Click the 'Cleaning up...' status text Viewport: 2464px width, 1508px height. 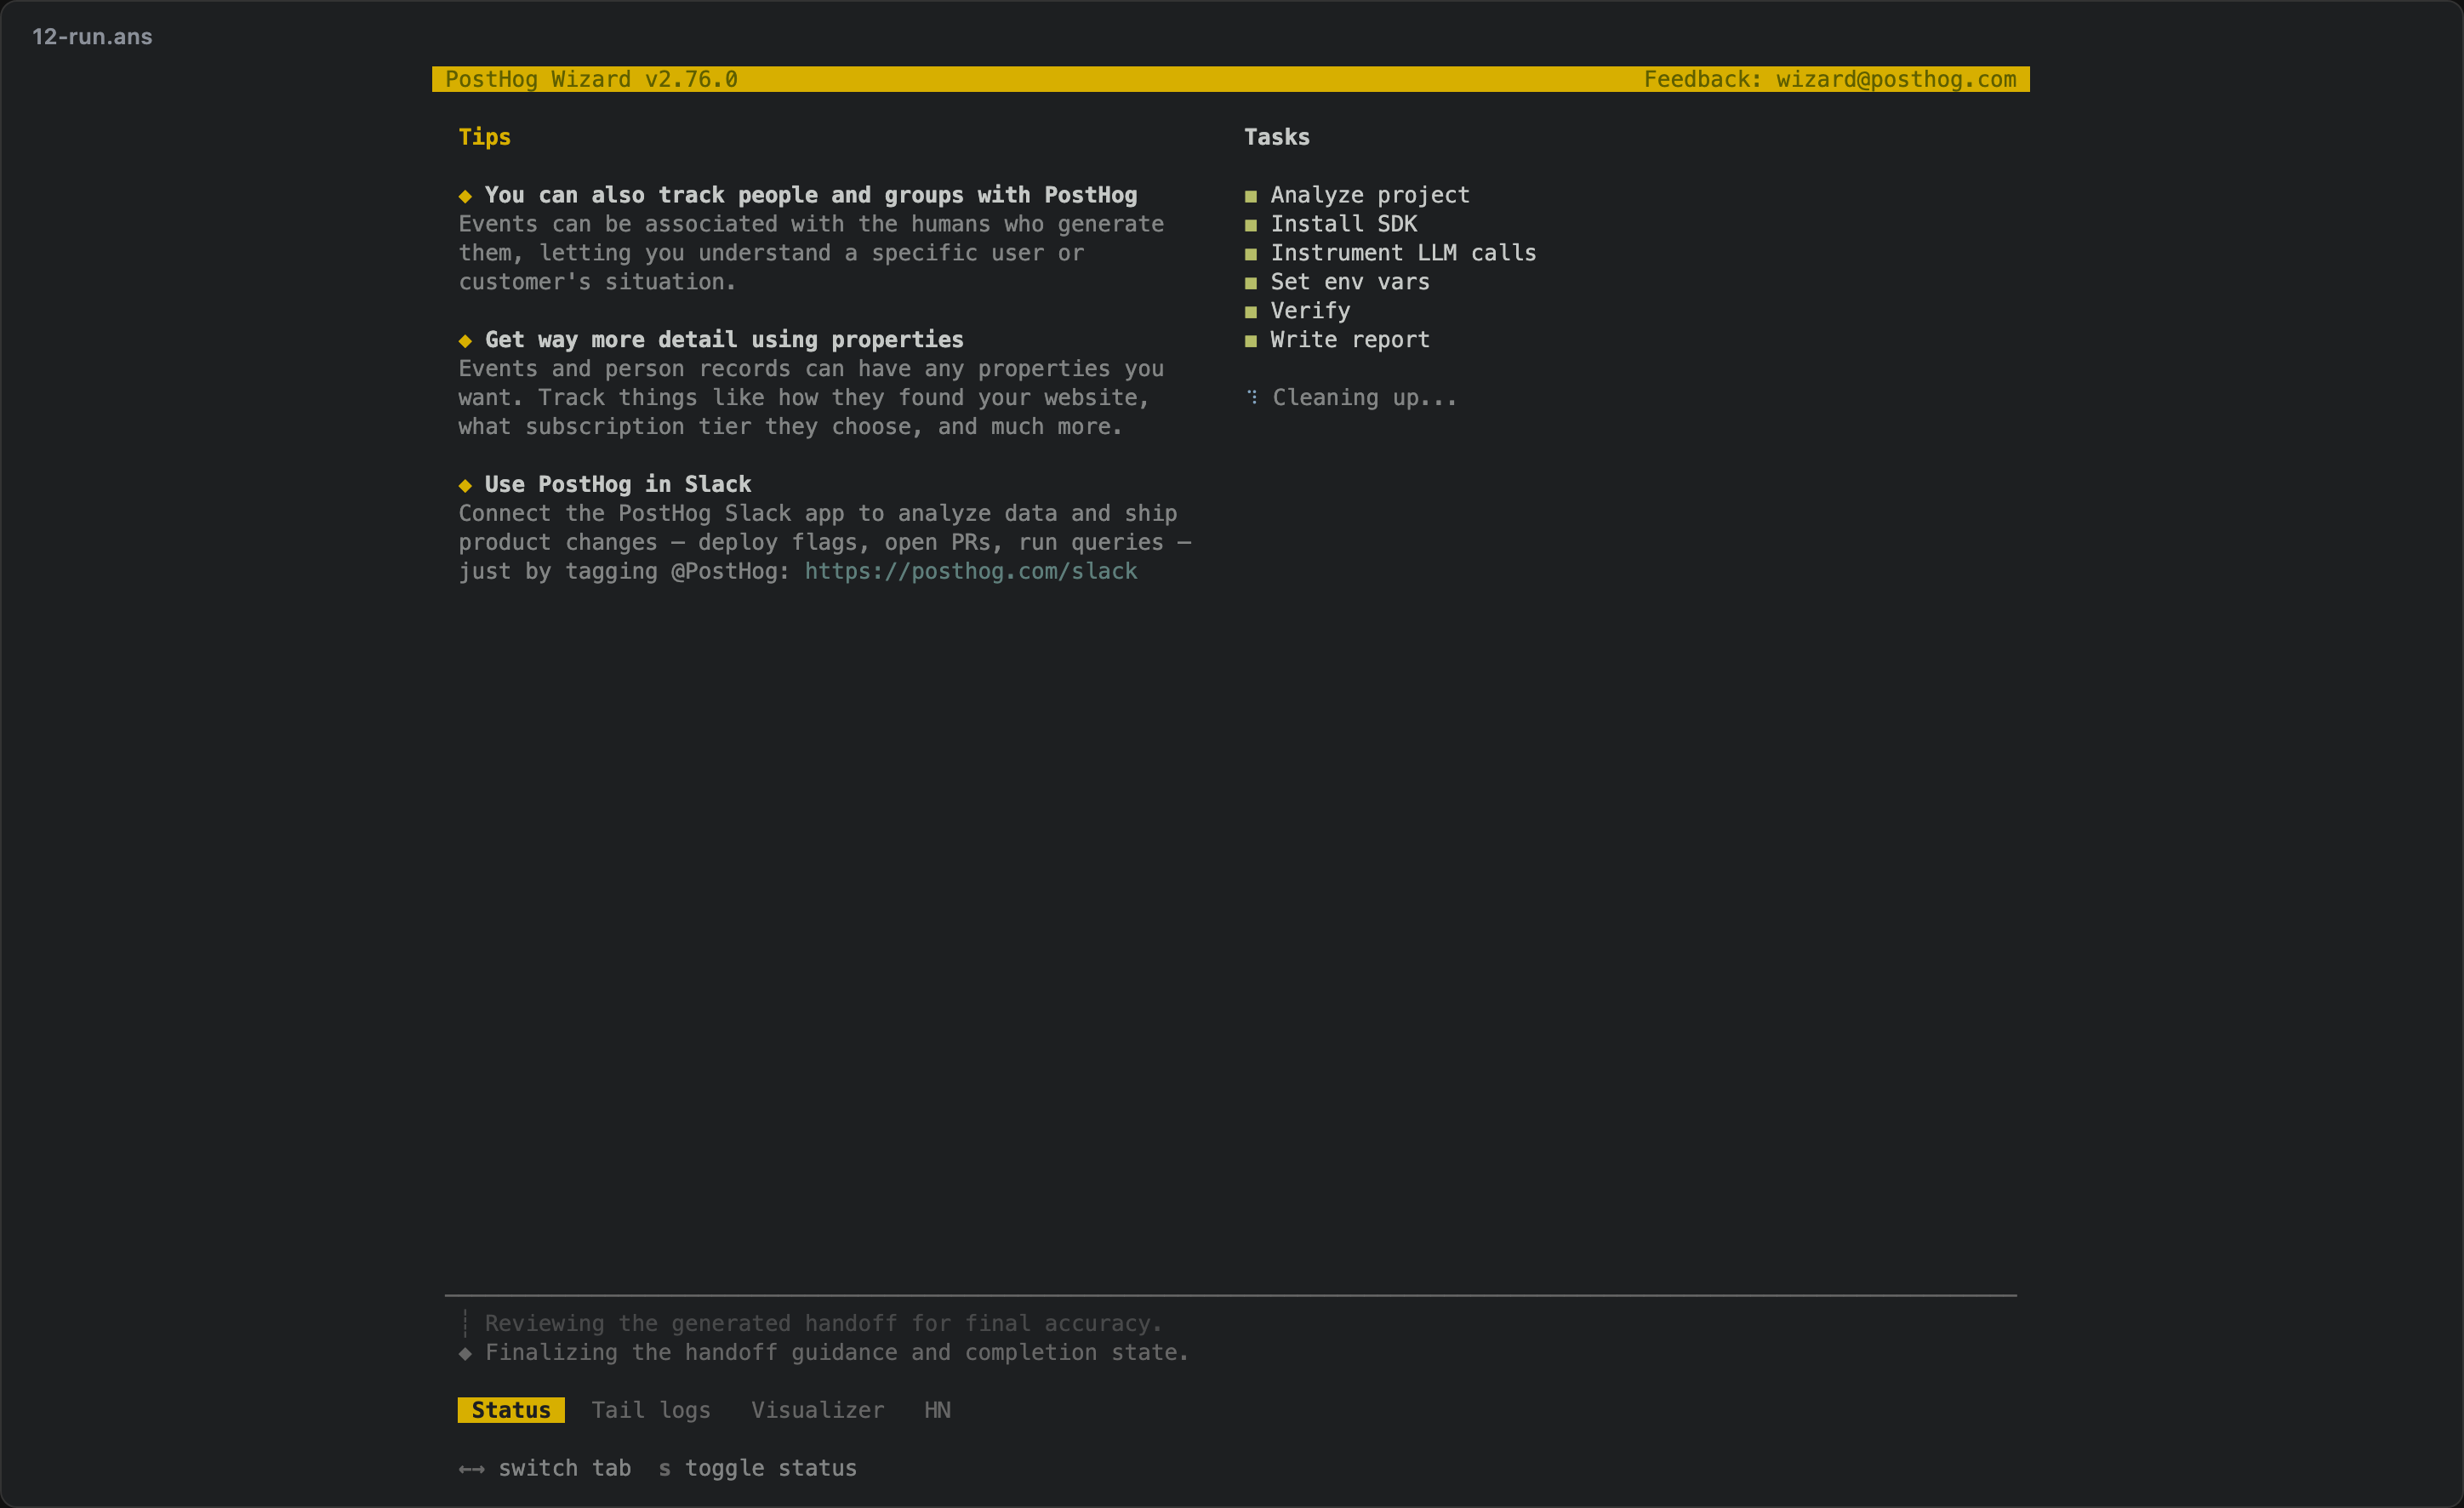click(1364, 398)
